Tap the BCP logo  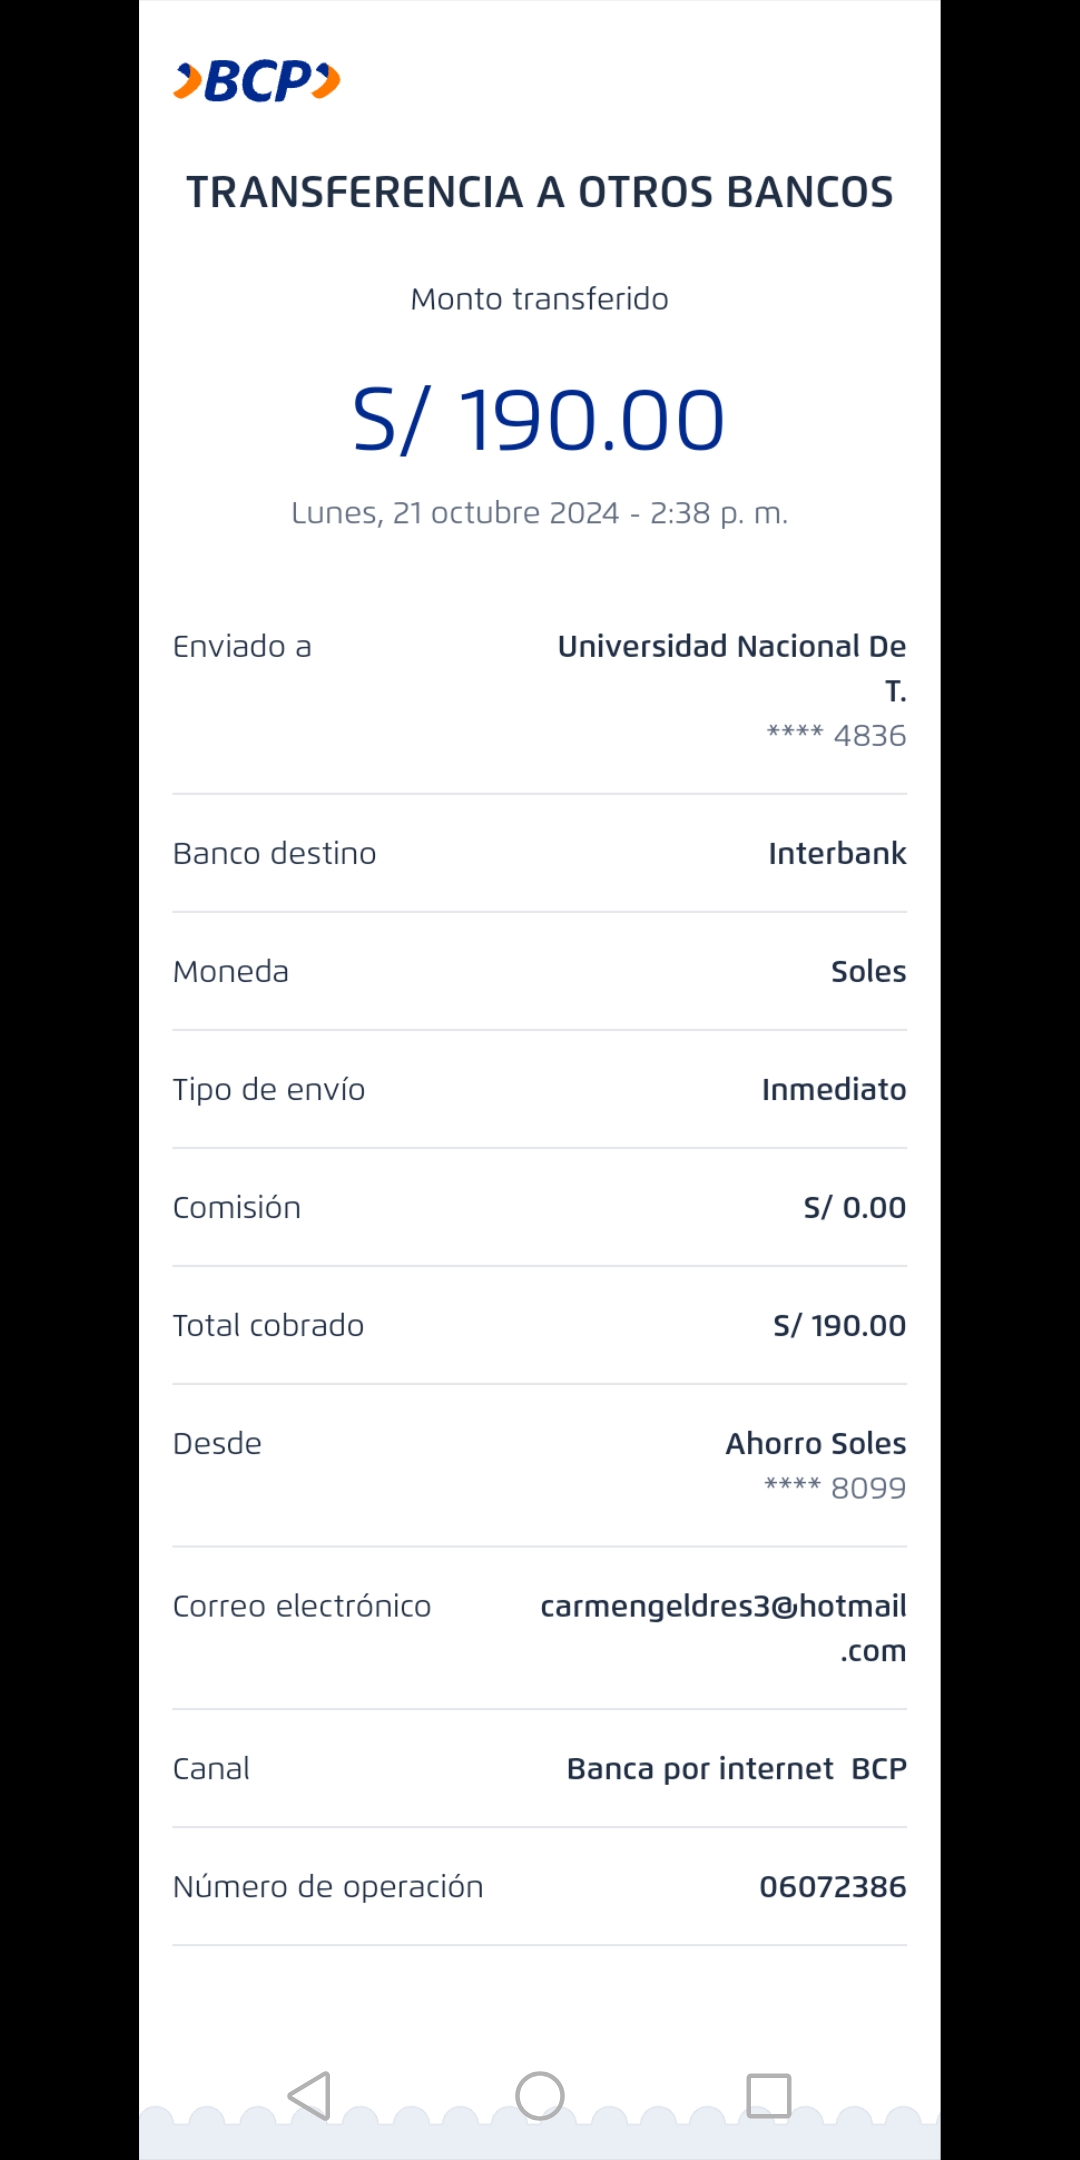click(257, 81)
